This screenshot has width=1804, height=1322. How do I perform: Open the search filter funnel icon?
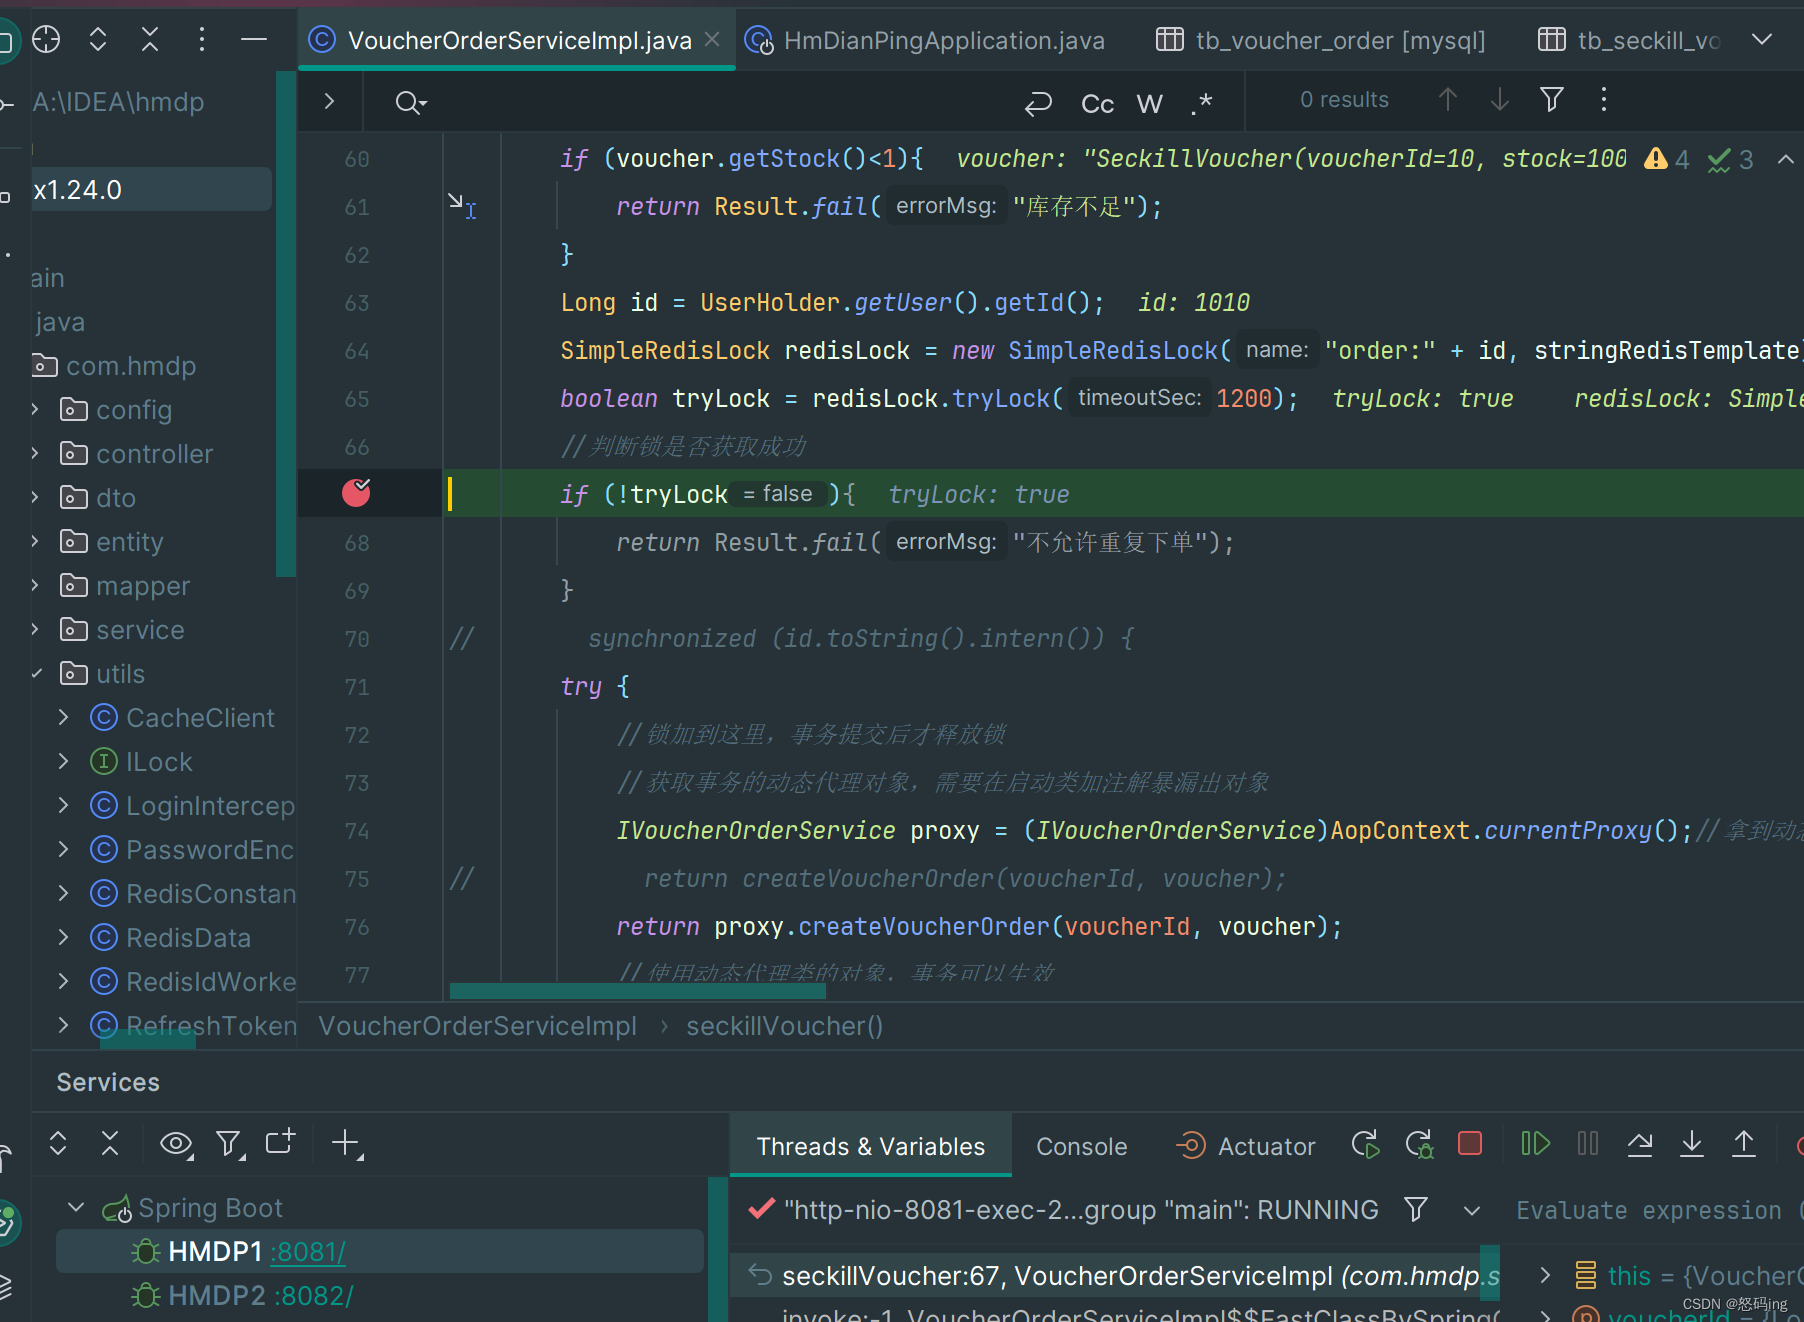click(1552, 100)
